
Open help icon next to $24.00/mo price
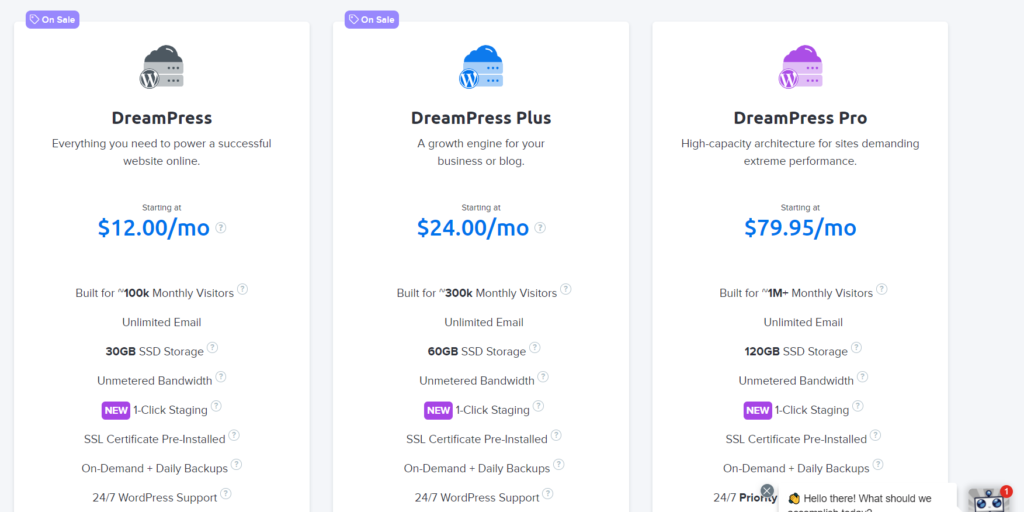point(540,227)
